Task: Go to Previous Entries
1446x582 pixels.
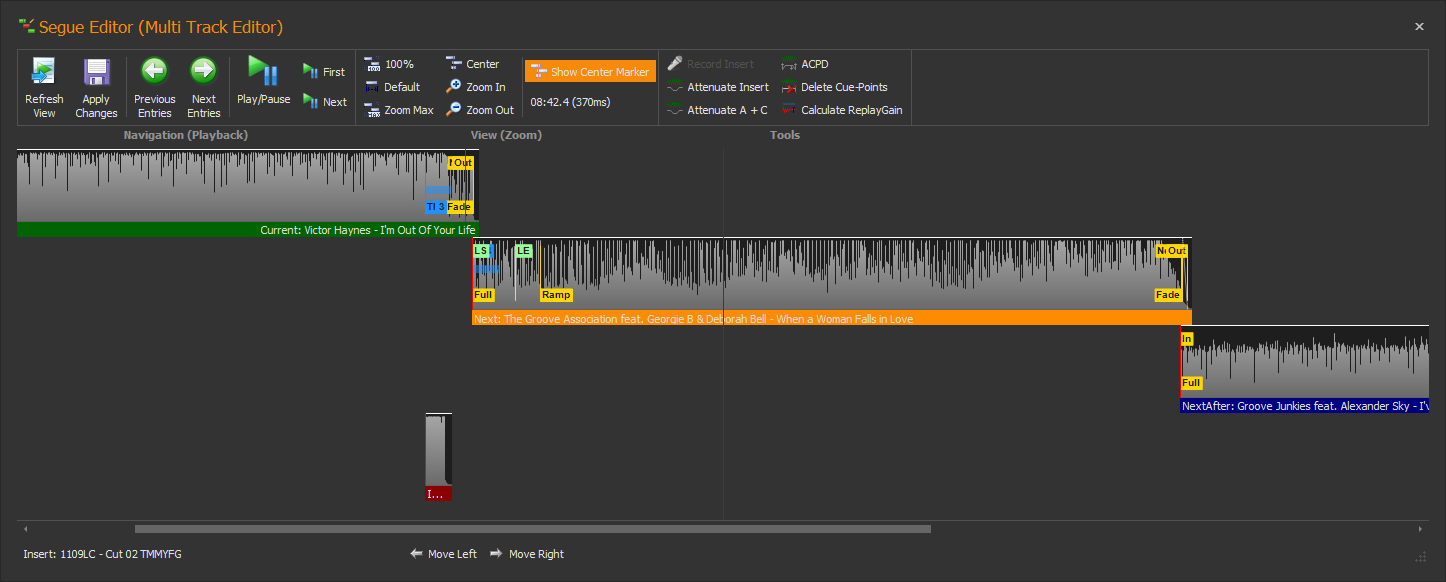Action: (x=154, y=73)
